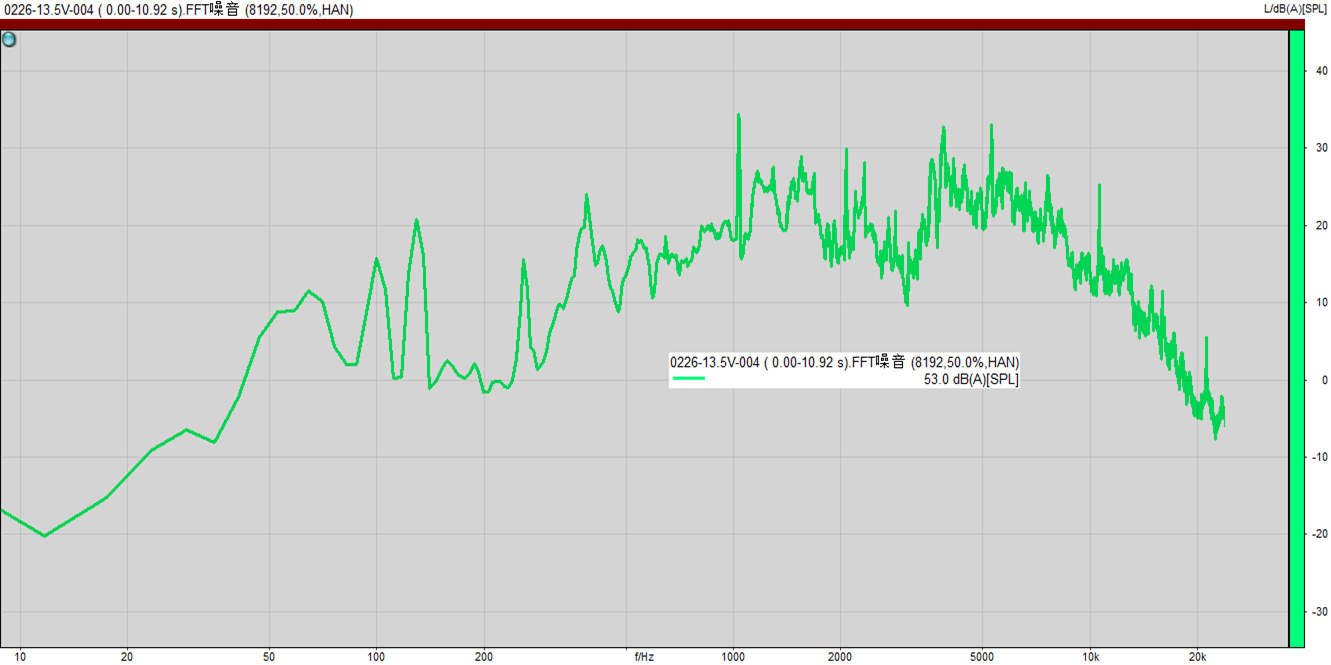Click the curve's lowest point near 12 Hz

click(x=44, y=535)
